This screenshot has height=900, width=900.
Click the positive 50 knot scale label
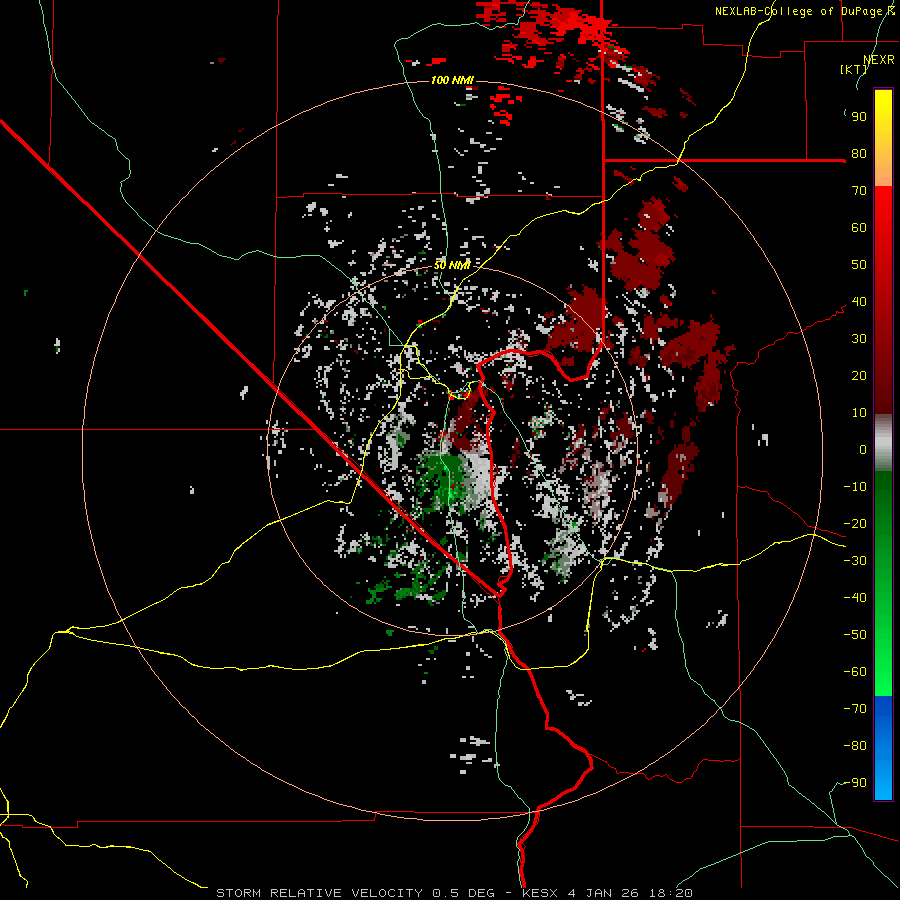(x=859, y=265)
